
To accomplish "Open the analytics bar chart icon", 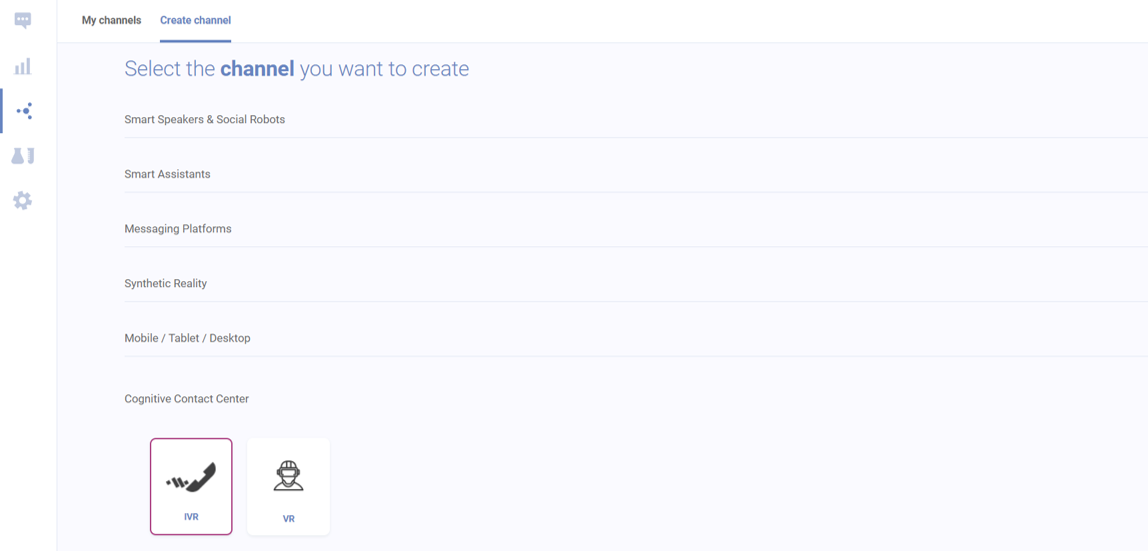I will coord(23,67).
